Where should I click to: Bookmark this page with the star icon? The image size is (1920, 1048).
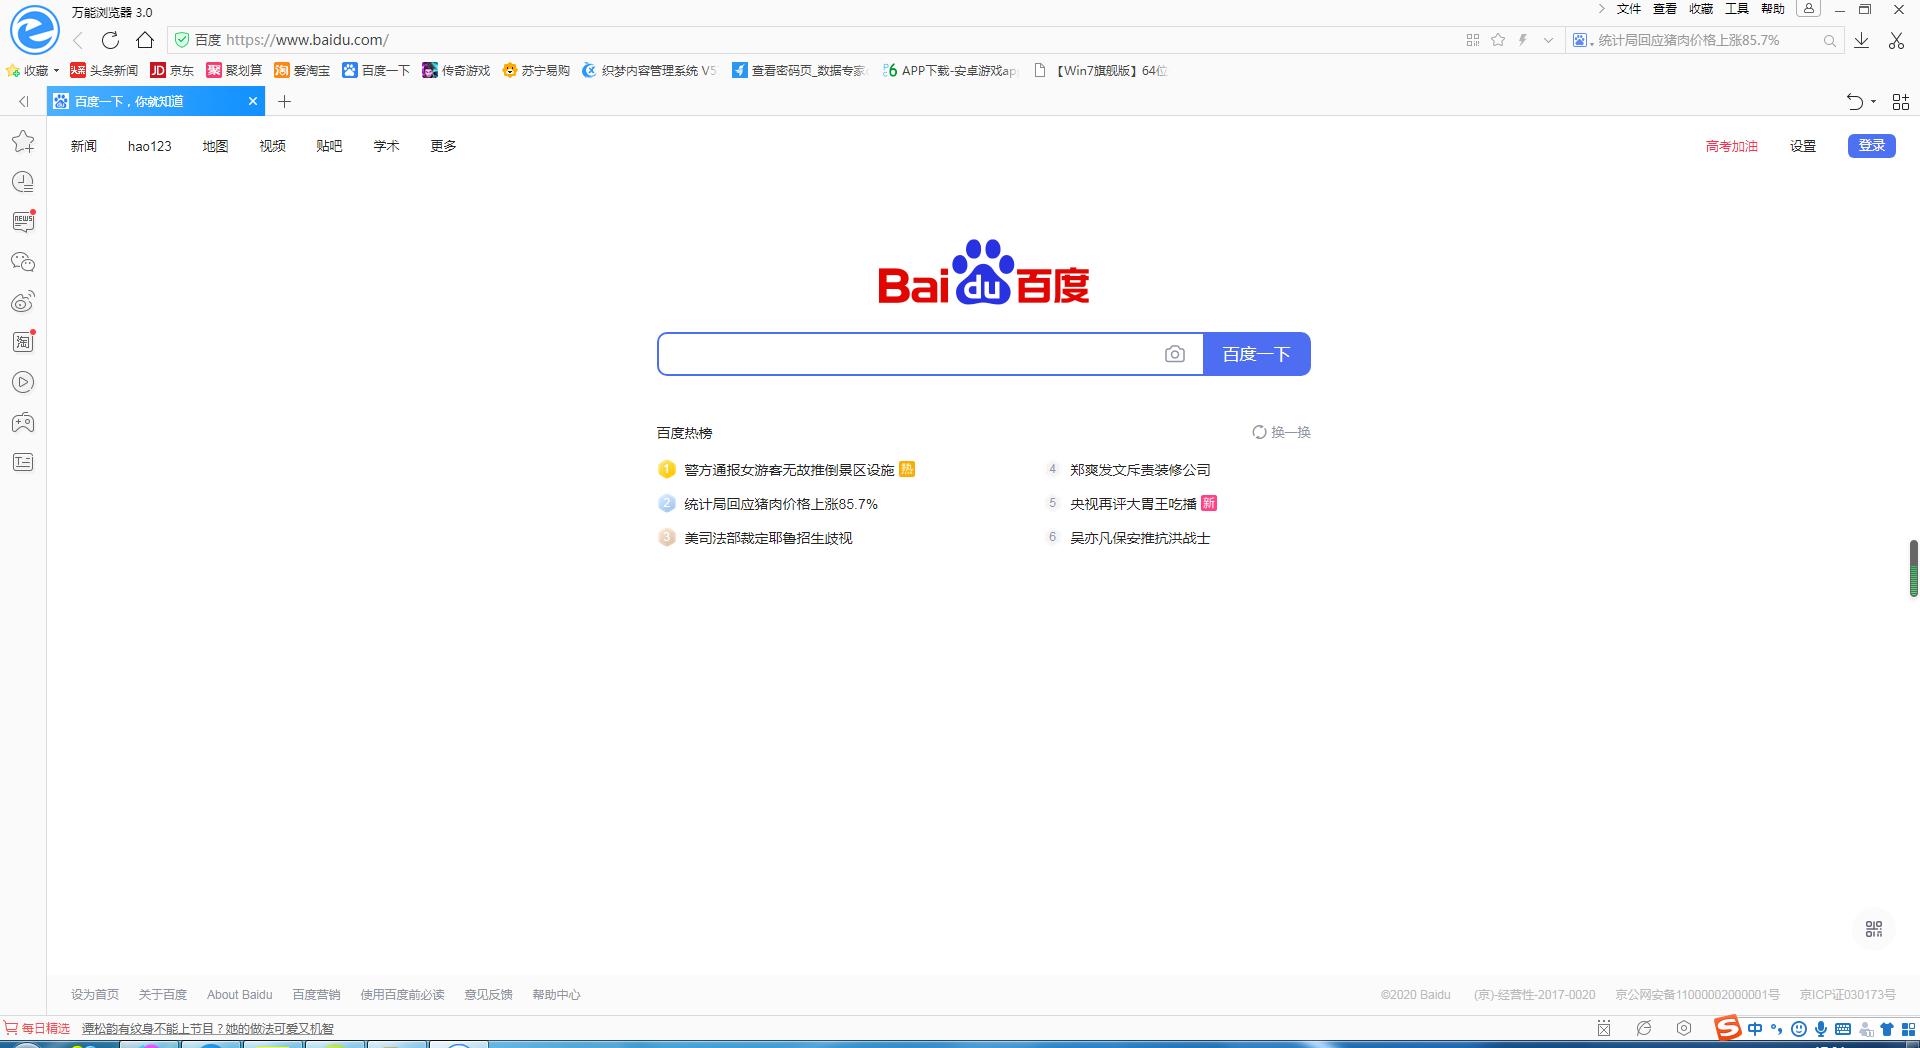[1498, 40]
